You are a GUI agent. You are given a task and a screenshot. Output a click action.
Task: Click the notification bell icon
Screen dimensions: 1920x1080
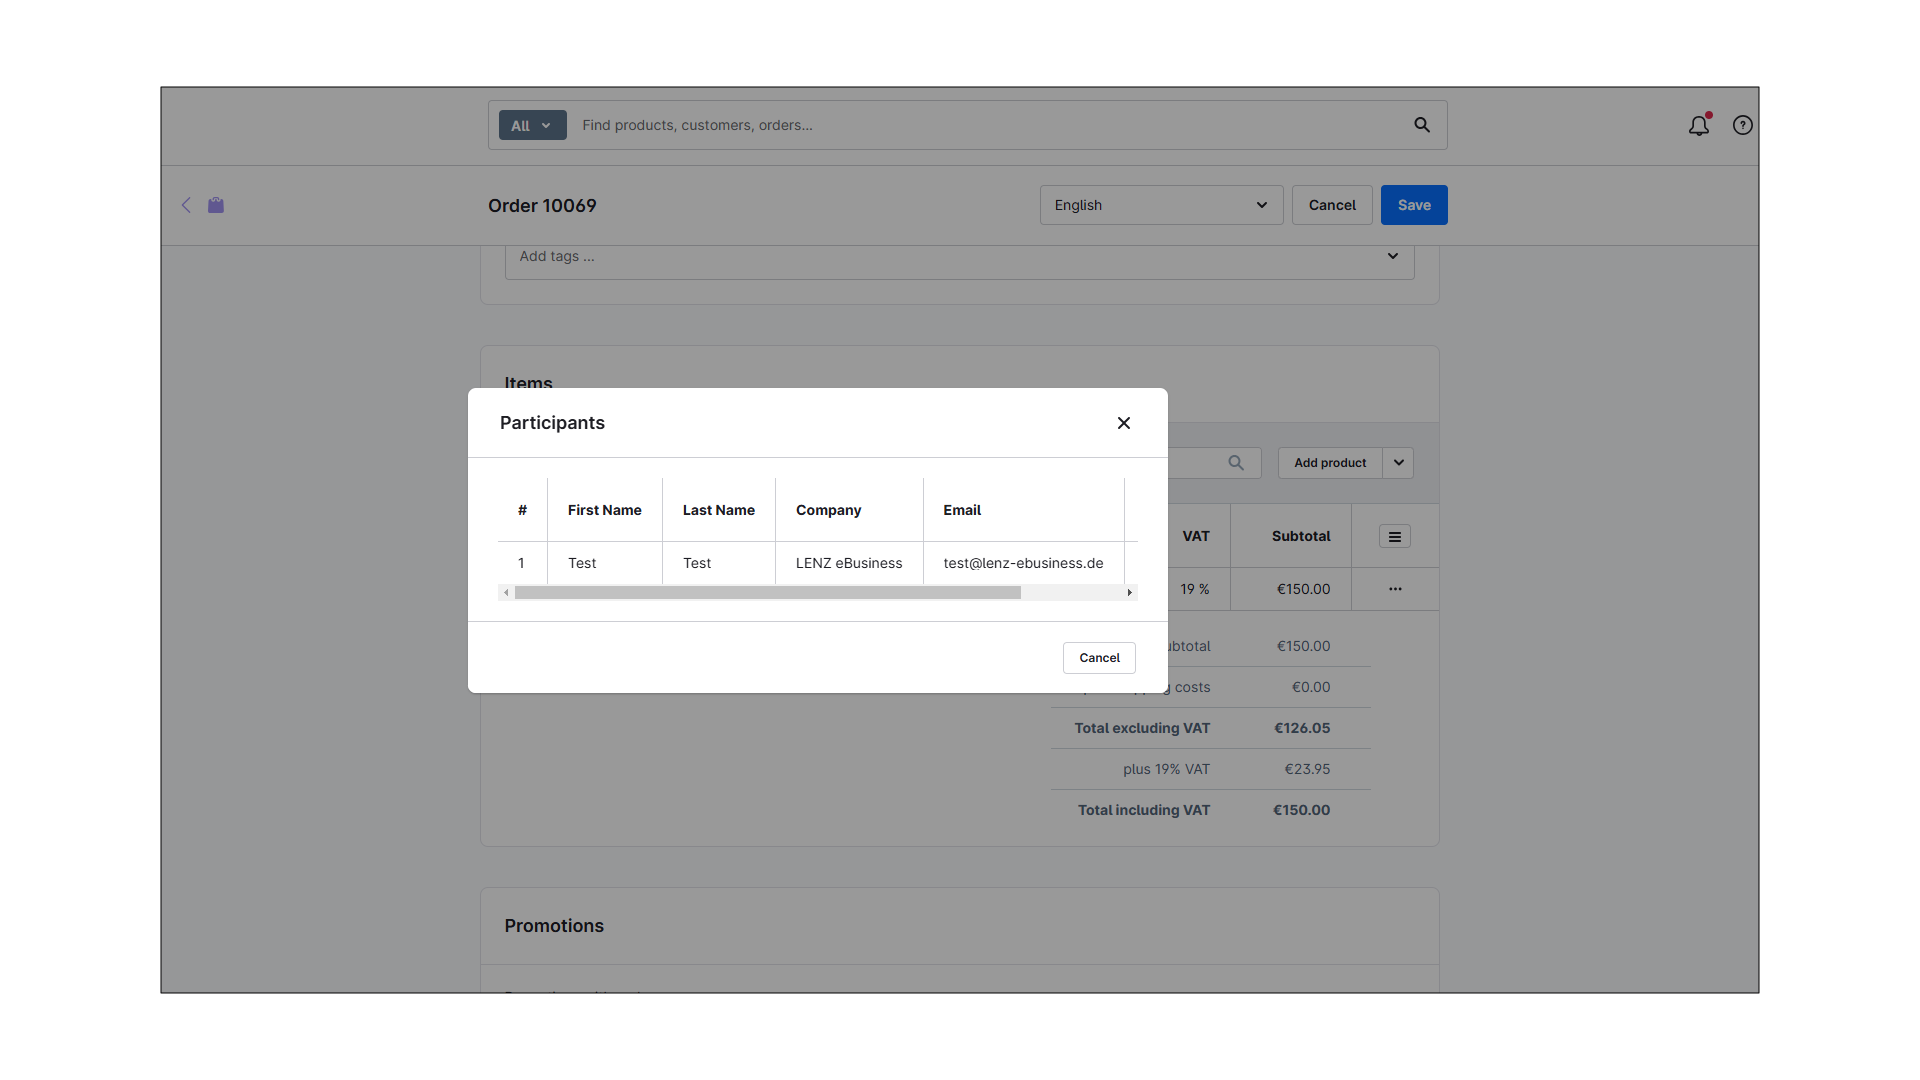1699,126
